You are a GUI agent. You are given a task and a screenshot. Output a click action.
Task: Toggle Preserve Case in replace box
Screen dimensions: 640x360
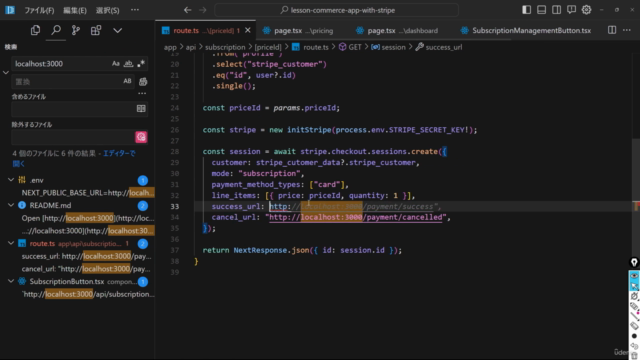pyautogui.click(x=127, y=81)
